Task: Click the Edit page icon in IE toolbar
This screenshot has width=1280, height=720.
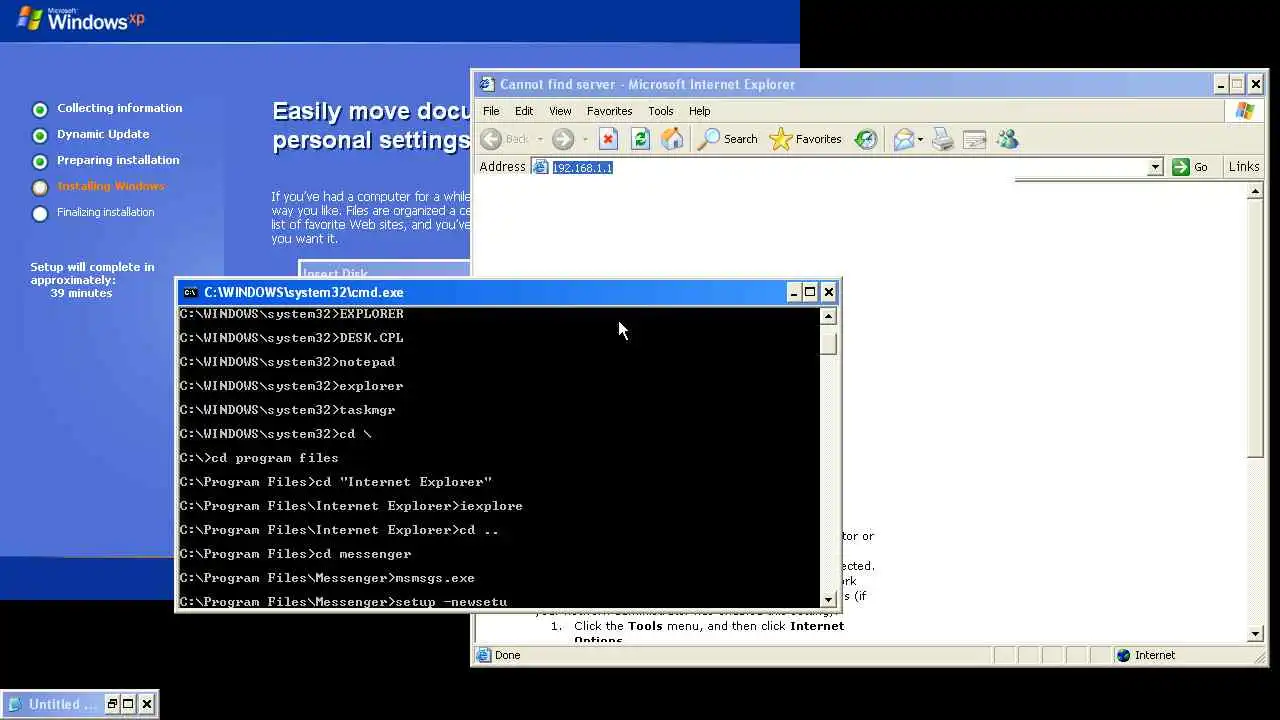Action: [x=975, y=139]
